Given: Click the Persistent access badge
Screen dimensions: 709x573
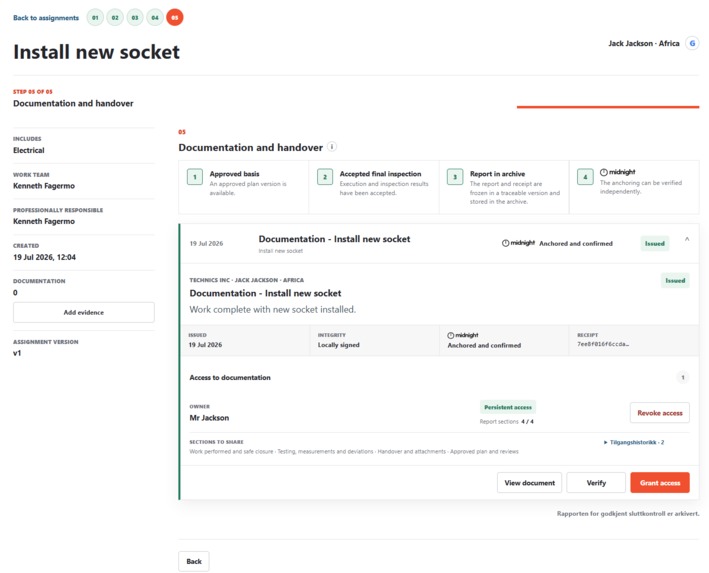Looking at the screenshot, I should (508, 407).
